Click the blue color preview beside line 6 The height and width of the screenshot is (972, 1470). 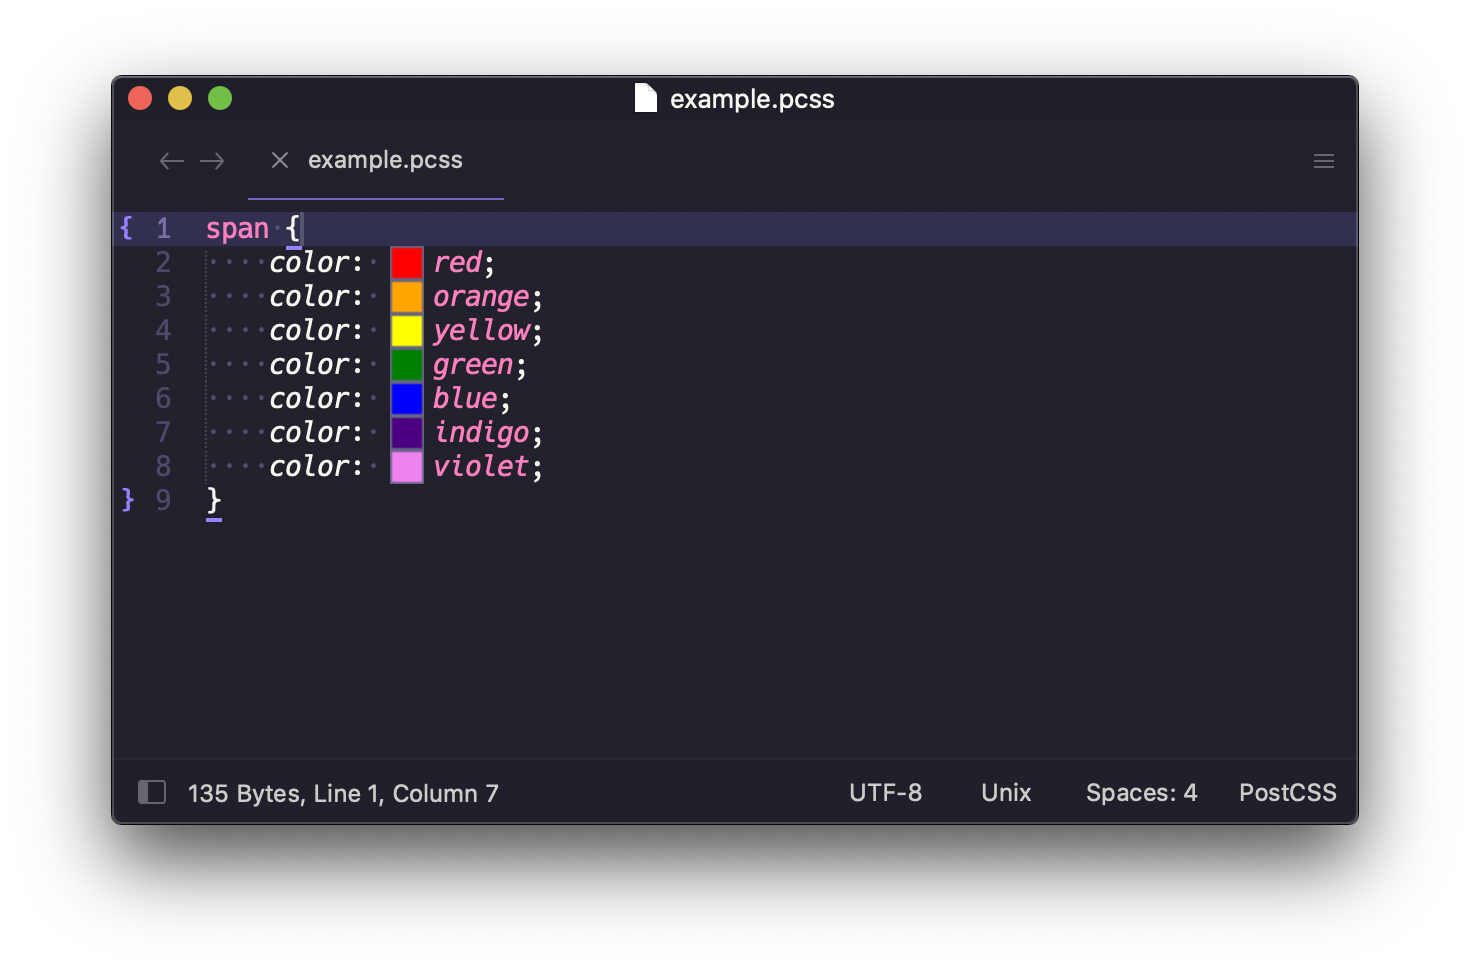tap(407, 398)
